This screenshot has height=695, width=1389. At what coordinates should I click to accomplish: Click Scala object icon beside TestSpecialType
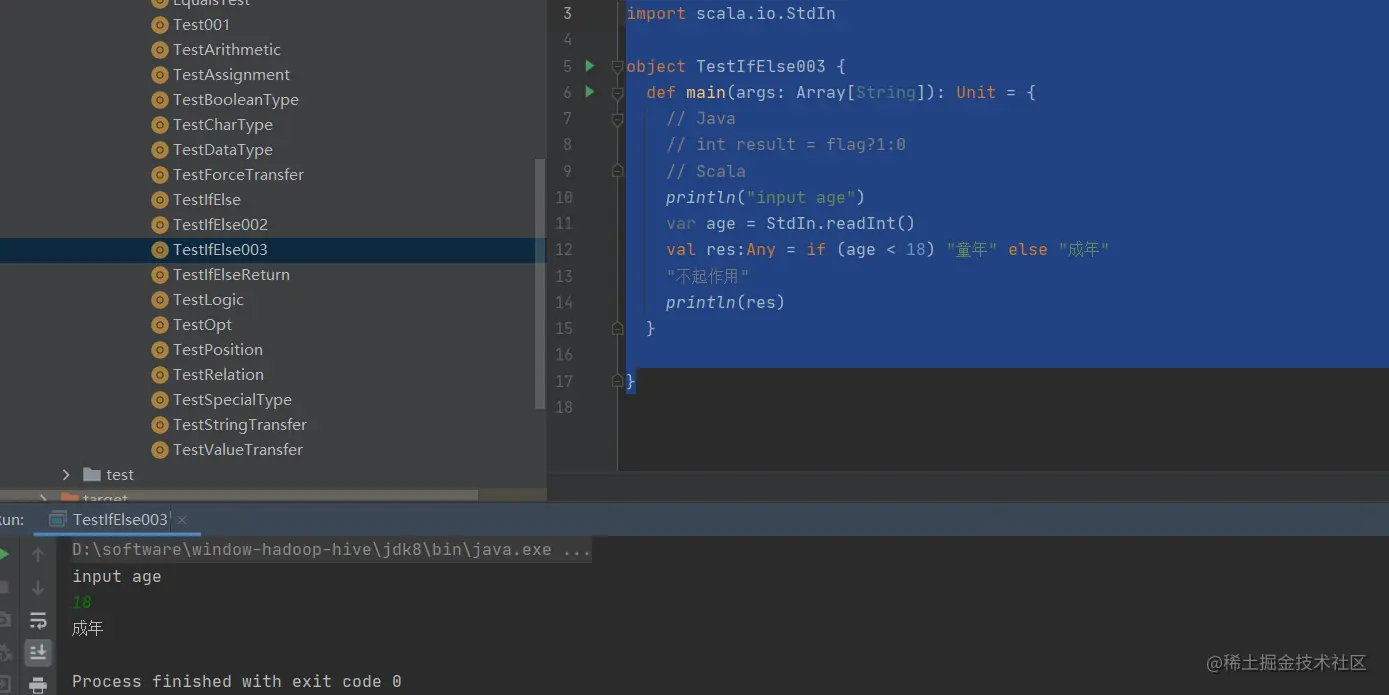pyautogui.click(x=159, y=400)
